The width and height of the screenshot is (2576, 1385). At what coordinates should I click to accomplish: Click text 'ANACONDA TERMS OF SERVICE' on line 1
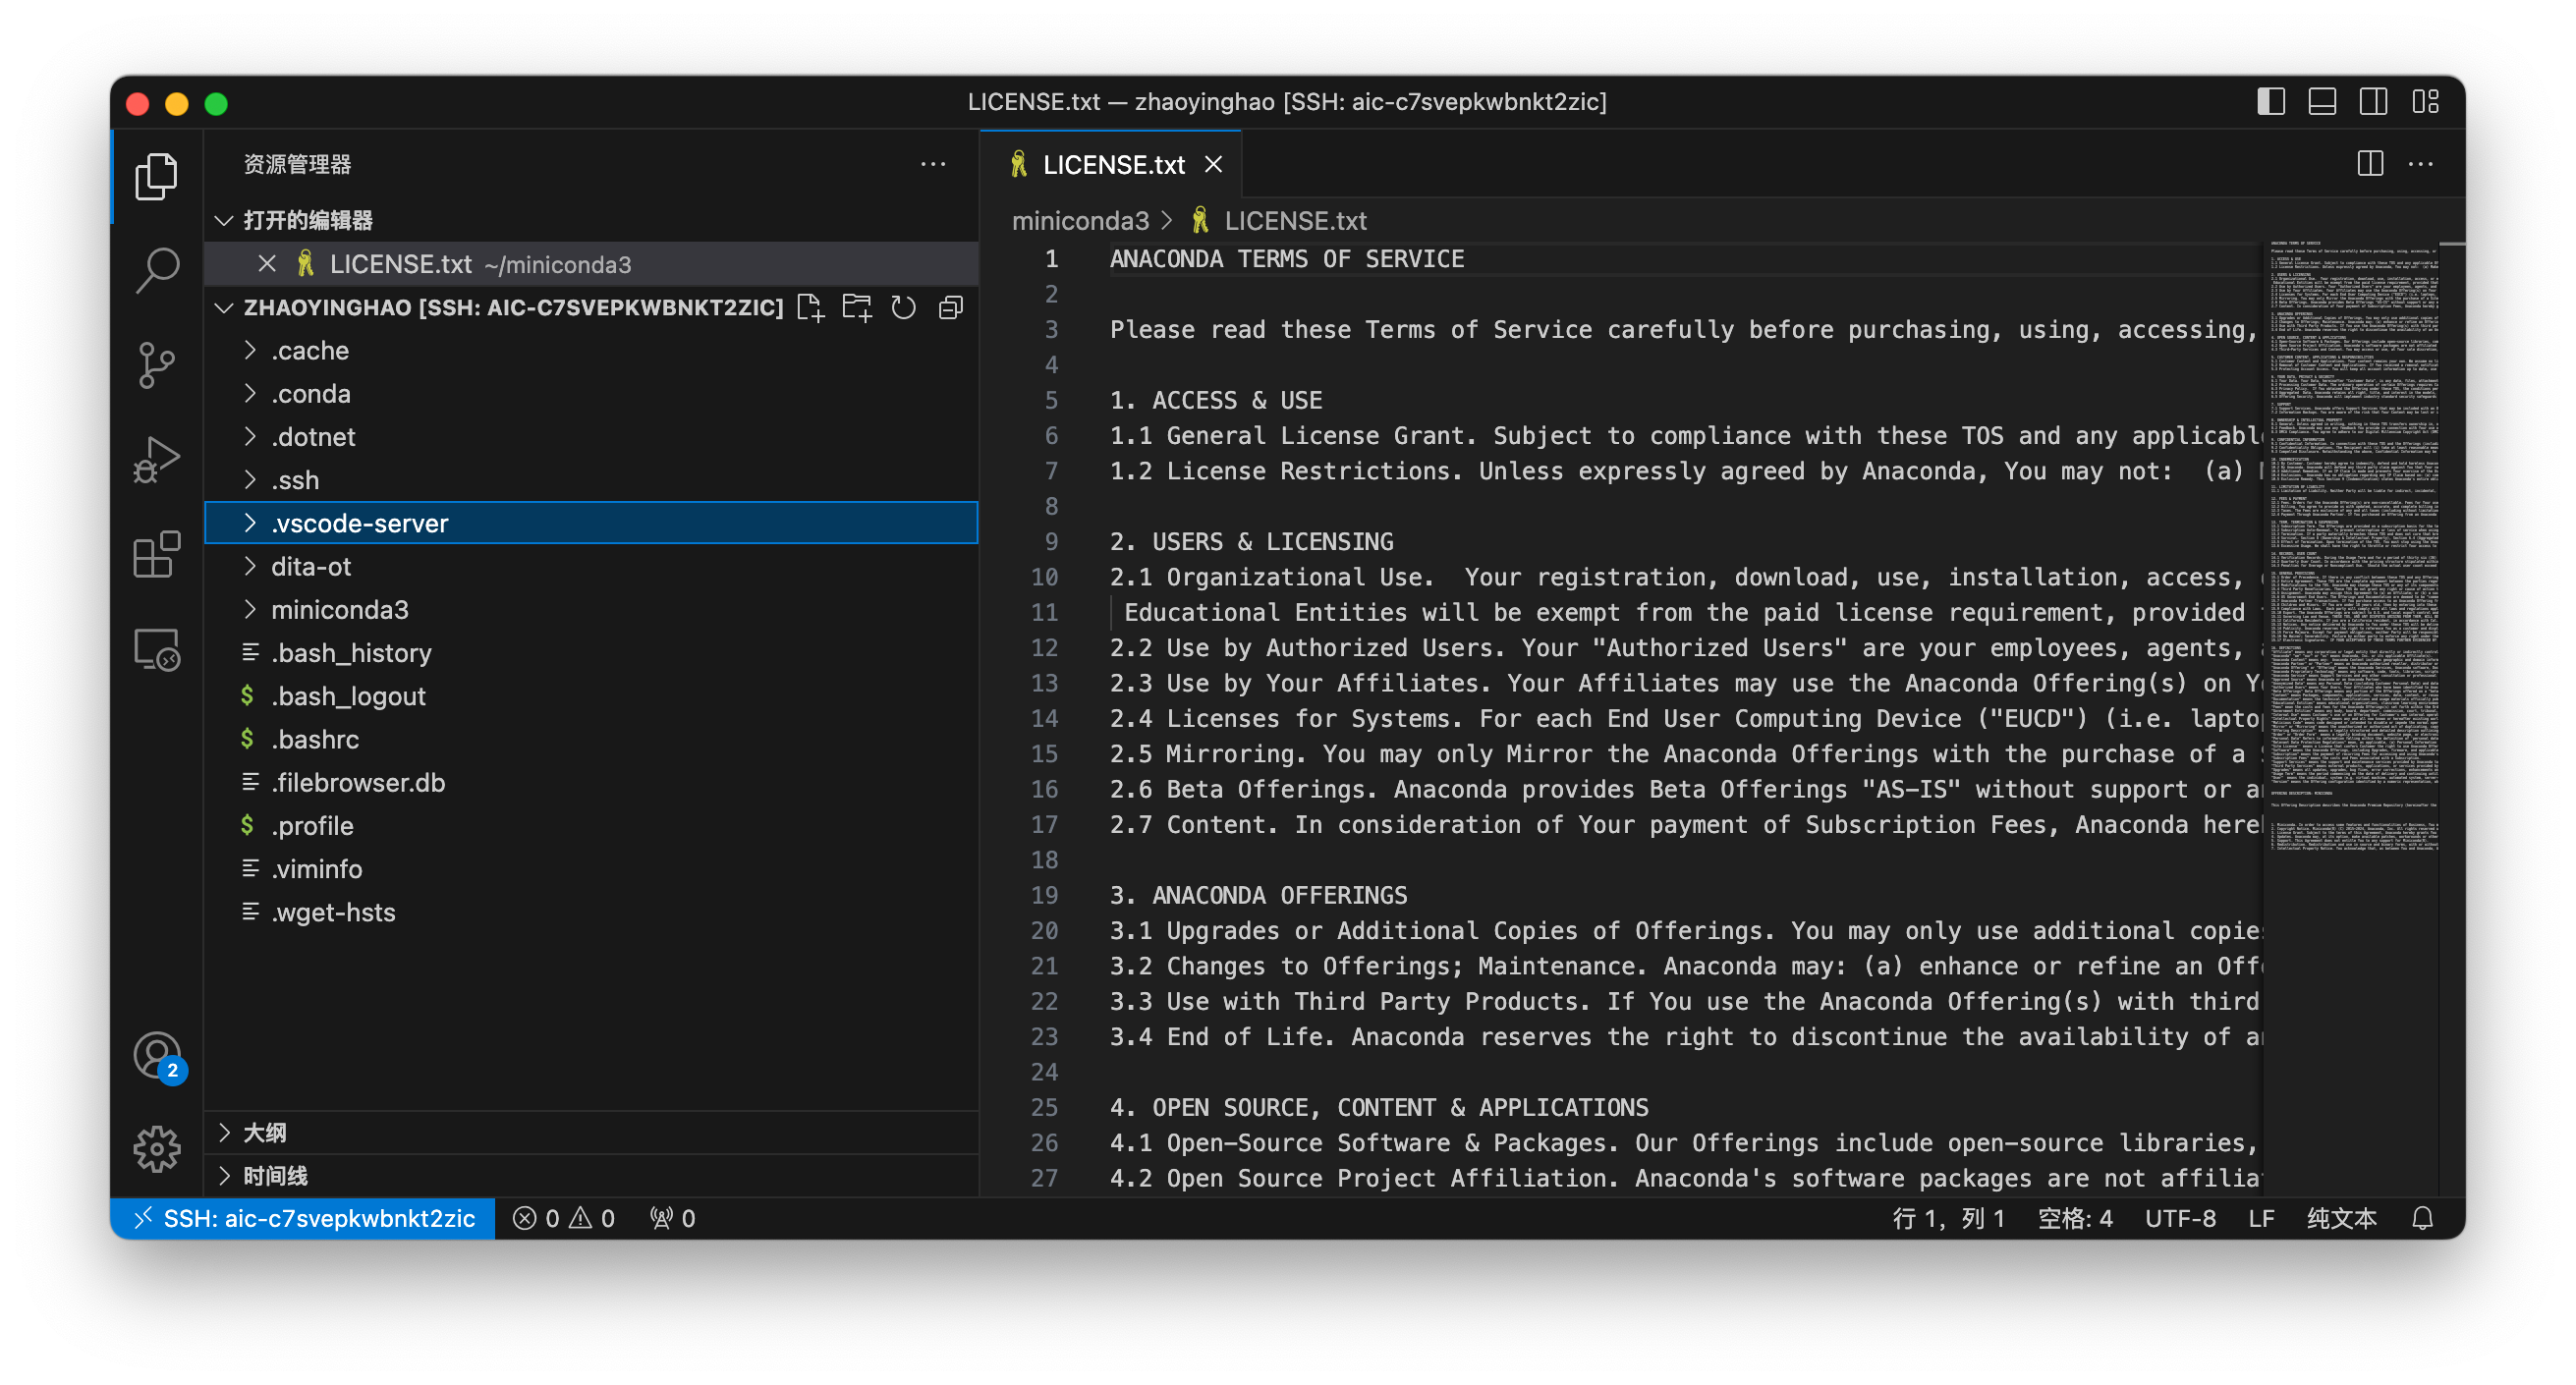point(1287,259)
